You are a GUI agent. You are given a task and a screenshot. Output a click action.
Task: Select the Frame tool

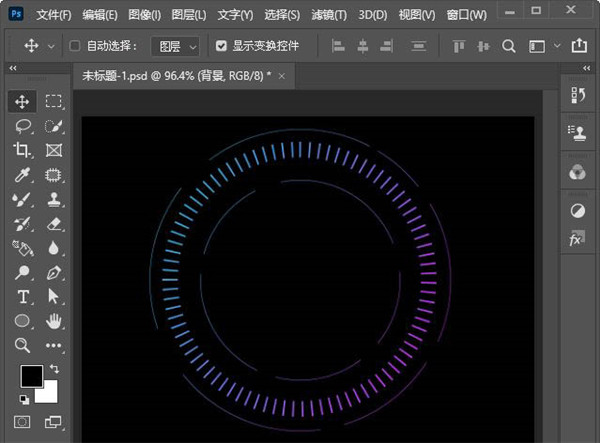(x=54, y=150)
